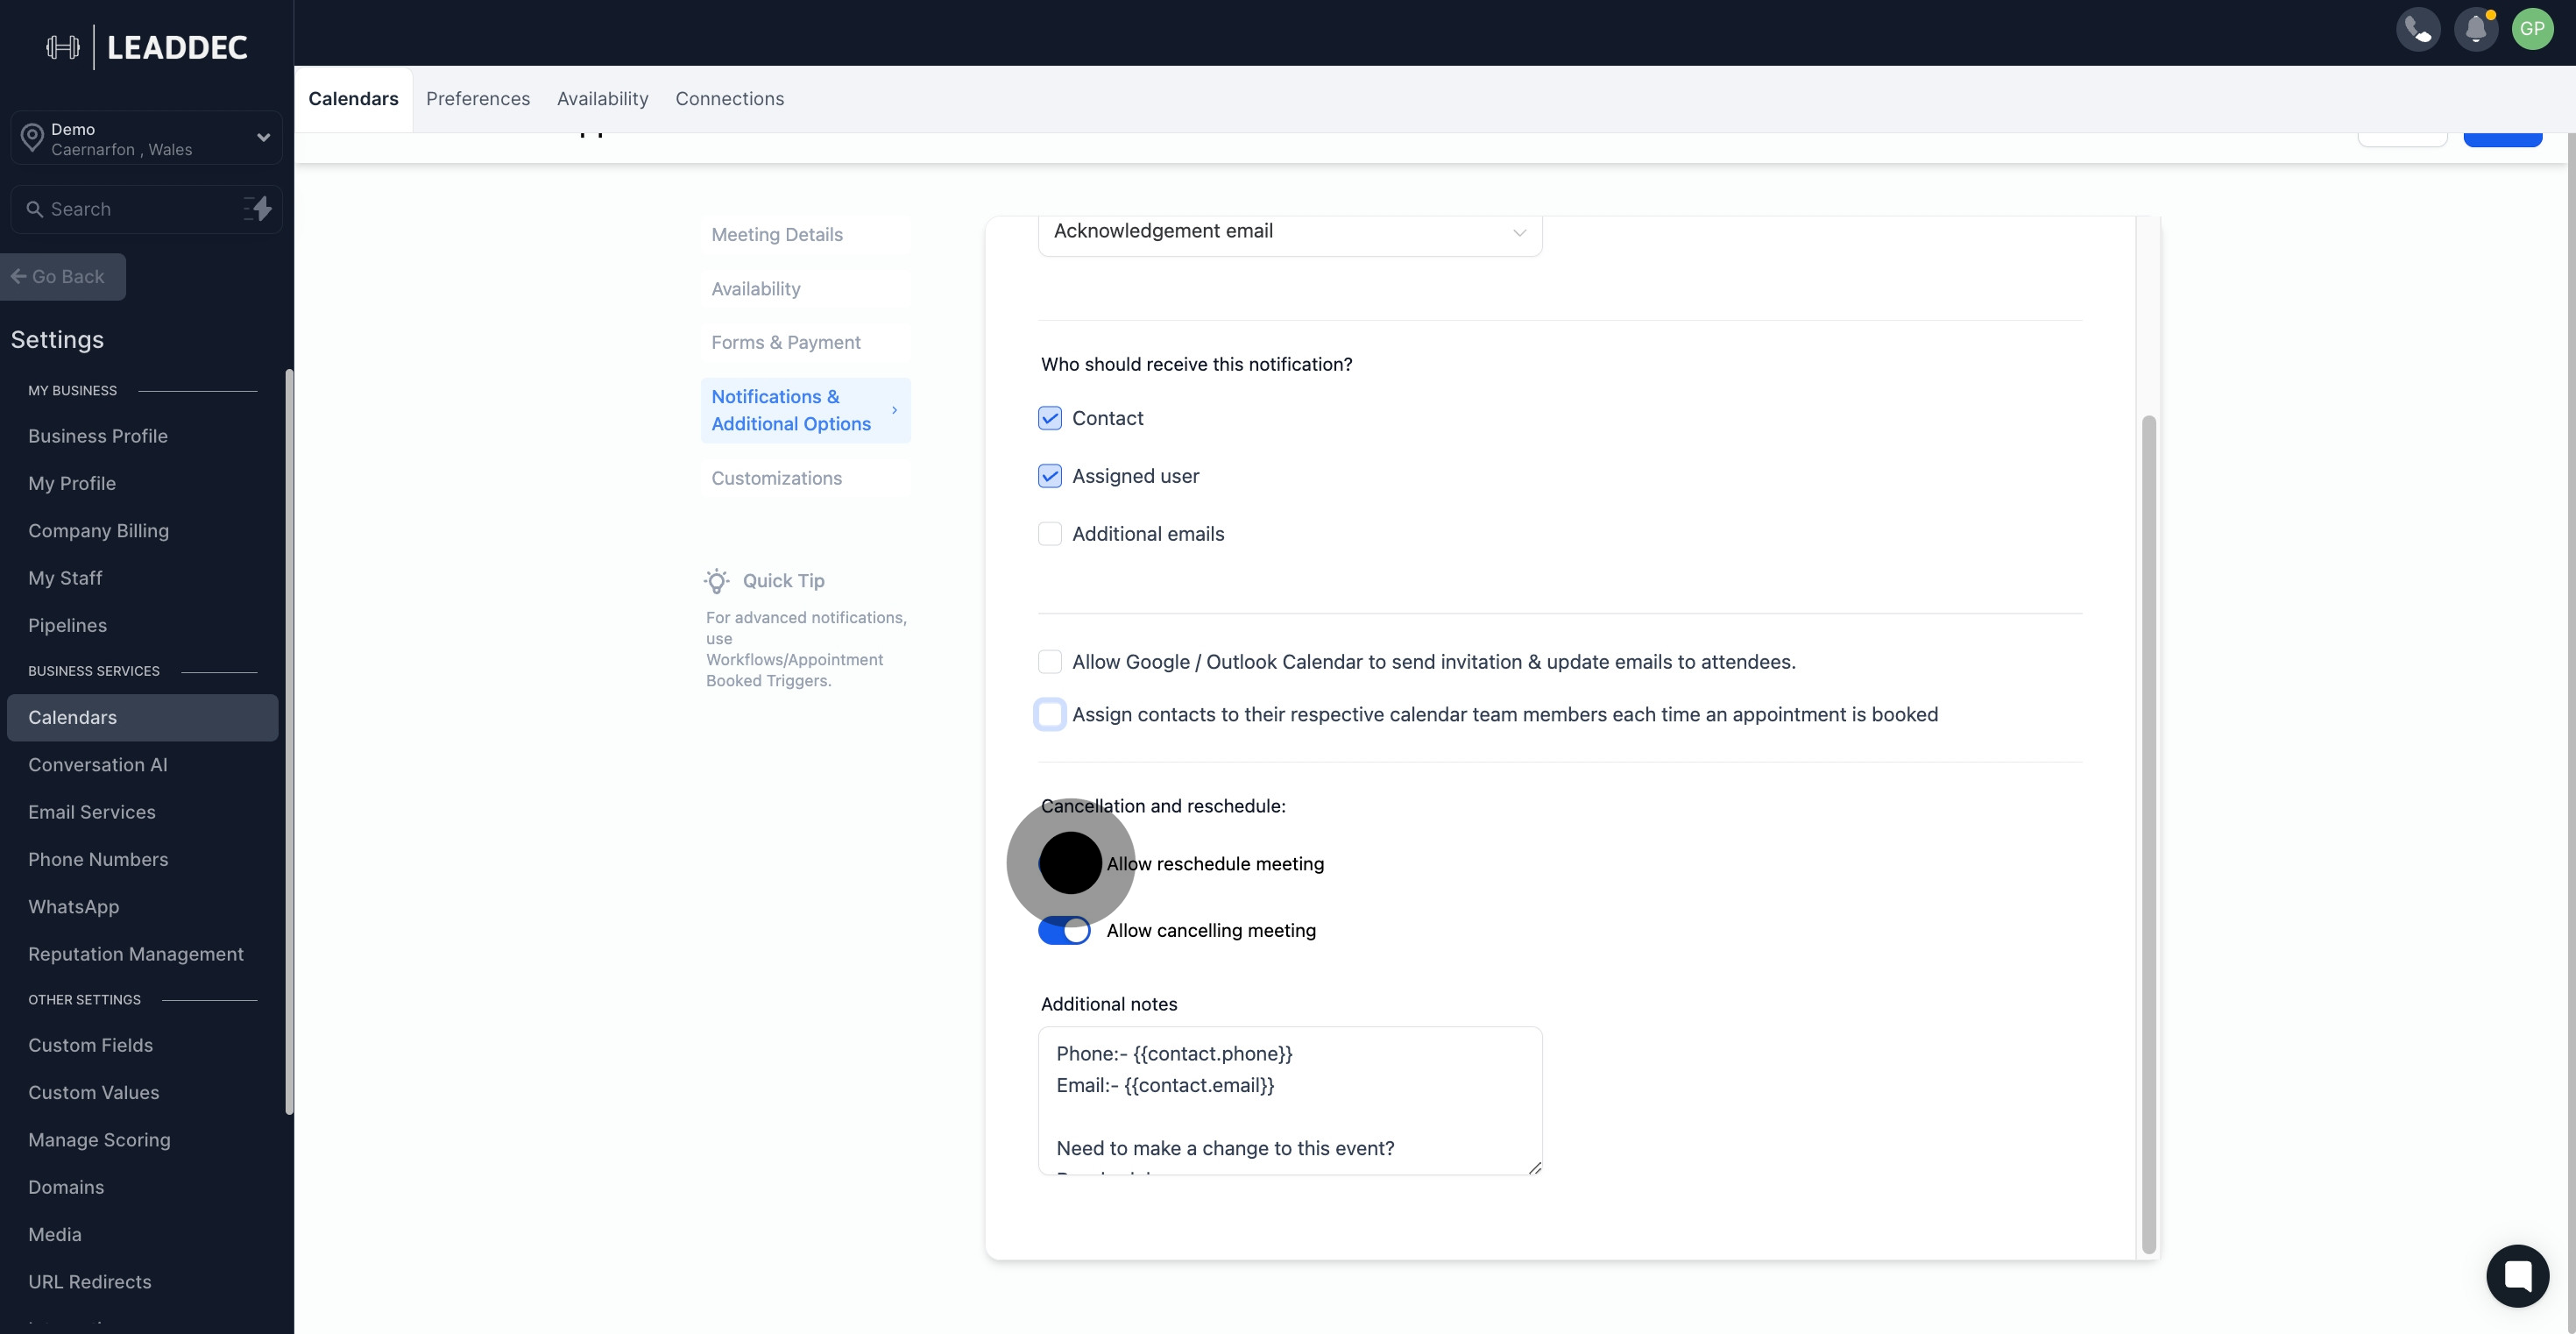Check the Additional emails checkbox
Screen dimensions: 2576x1334
1049,534
